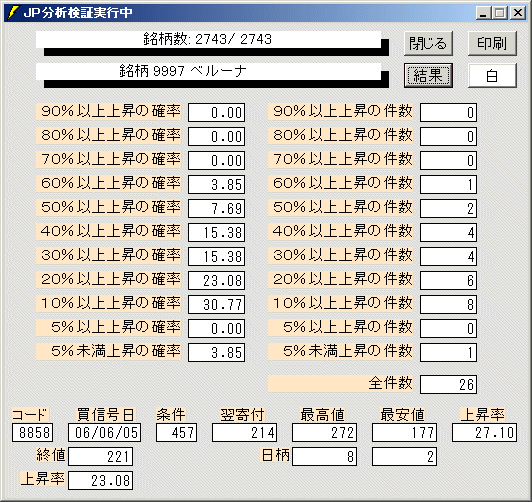The height and width of the screenshot is (502, 532).
Task: Click the 10%以上上昇の件数 value field
Action: (449, 304)
